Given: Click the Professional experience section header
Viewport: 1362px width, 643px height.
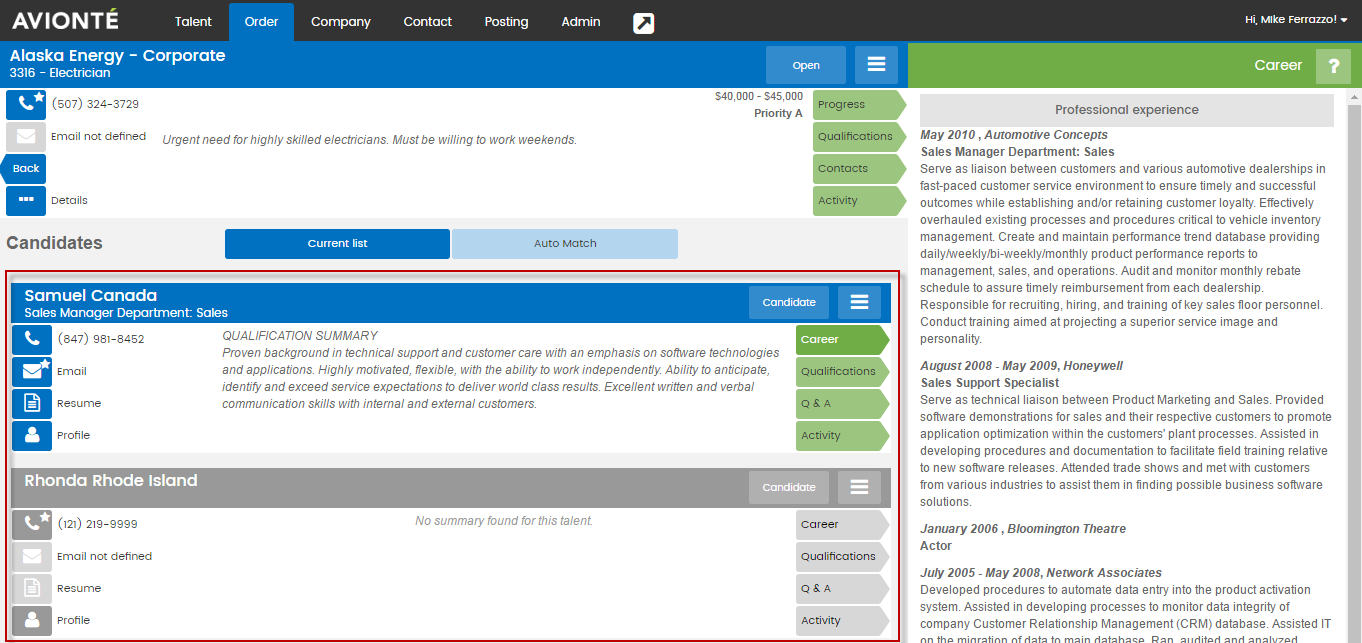Looking at the screenshot, I should 1127,110.
